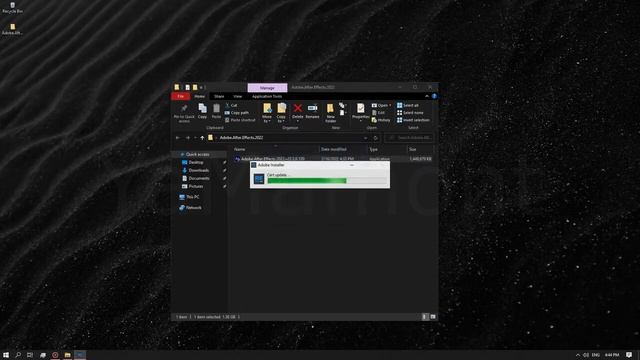The height and width of the screenshot is (360, 640).
Task: Open the Move to menu
Action: pos(267,113)
